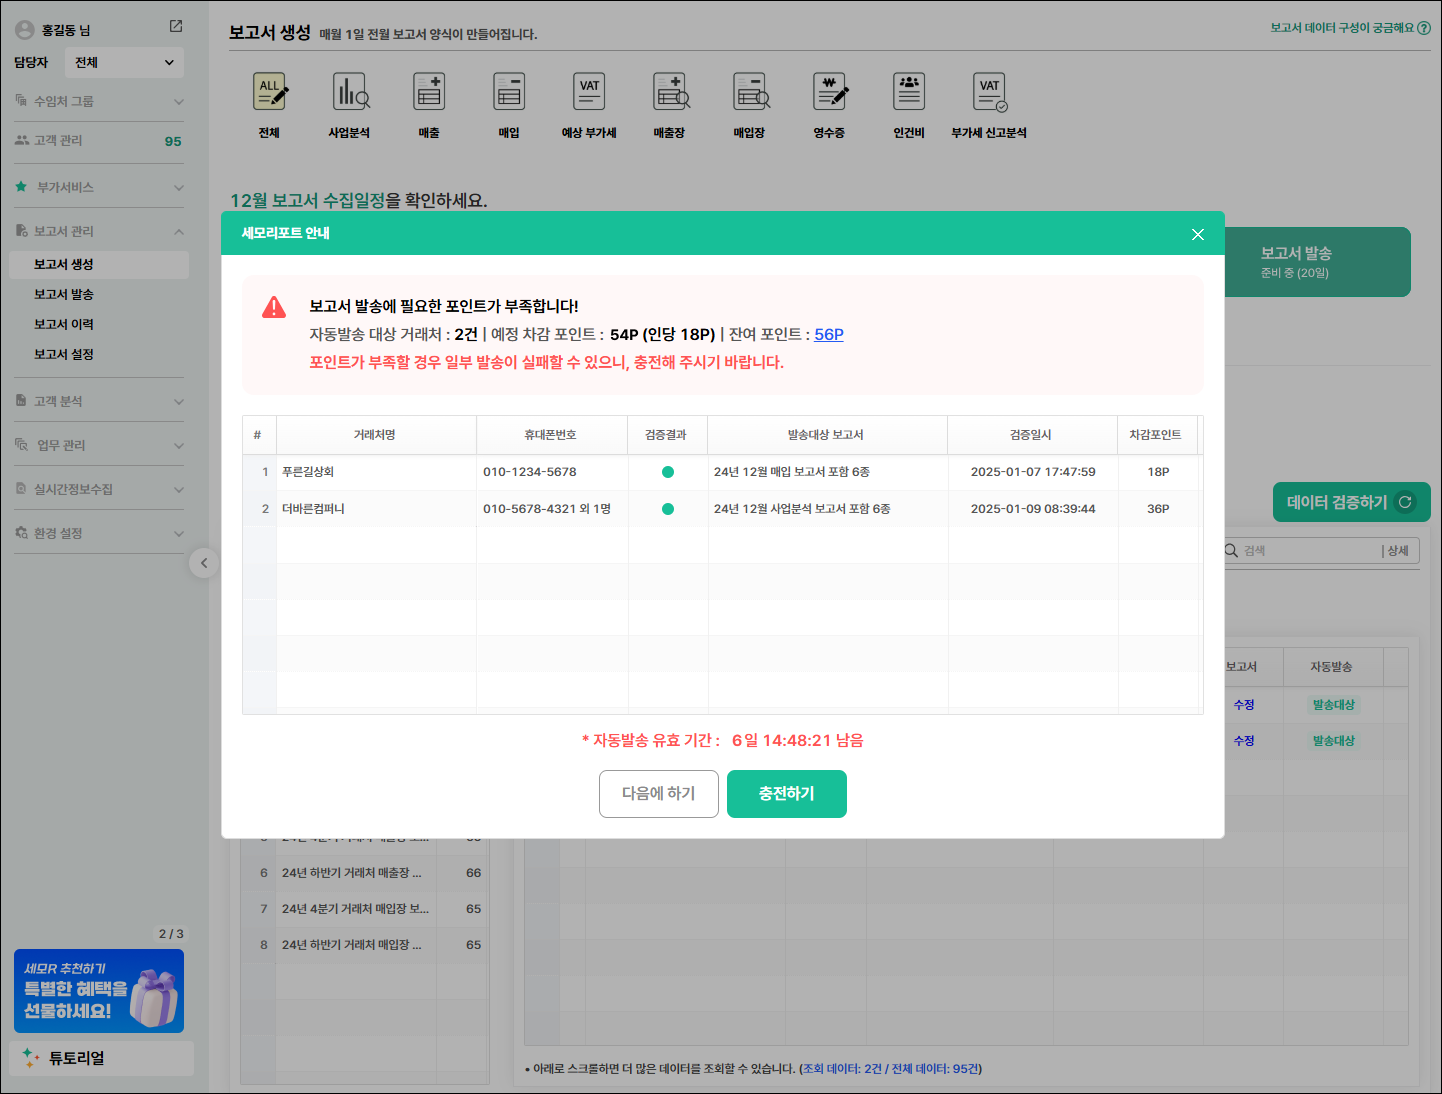This screenshot has width=1442, height=1094.
Task: Expand the 수임처 그룹 menu
Action: 98,101
